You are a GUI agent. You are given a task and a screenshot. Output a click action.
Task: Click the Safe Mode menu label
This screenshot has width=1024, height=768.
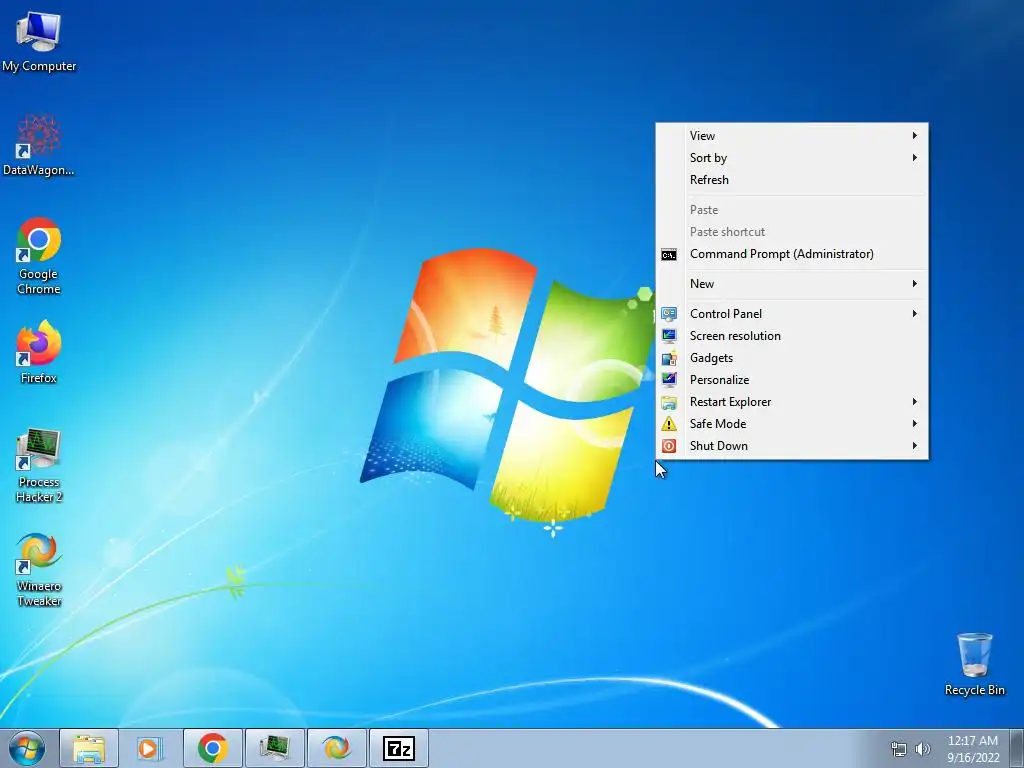[718, 424]
